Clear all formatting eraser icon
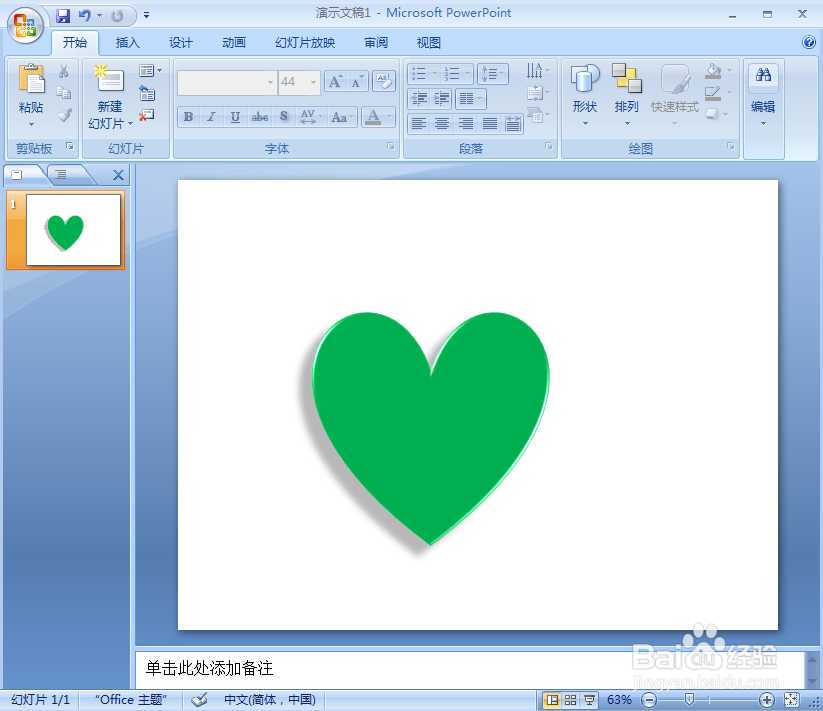 [384, 82]
